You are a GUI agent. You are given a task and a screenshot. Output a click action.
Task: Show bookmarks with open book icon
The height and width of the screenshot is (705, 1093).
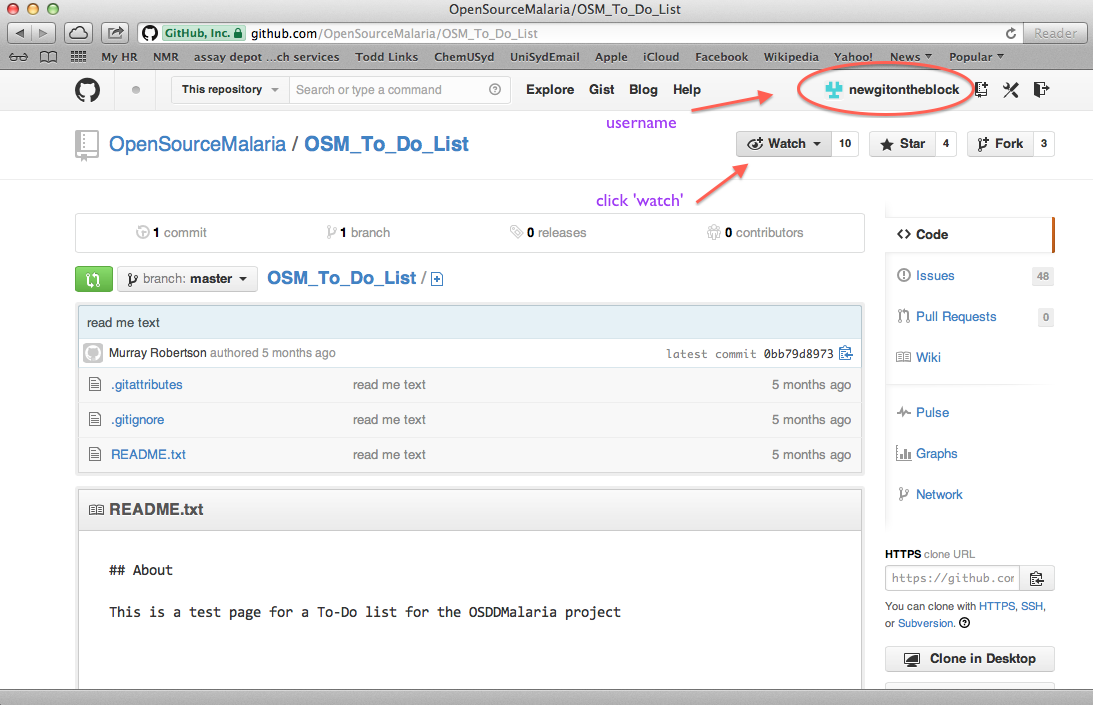(48, 57)
